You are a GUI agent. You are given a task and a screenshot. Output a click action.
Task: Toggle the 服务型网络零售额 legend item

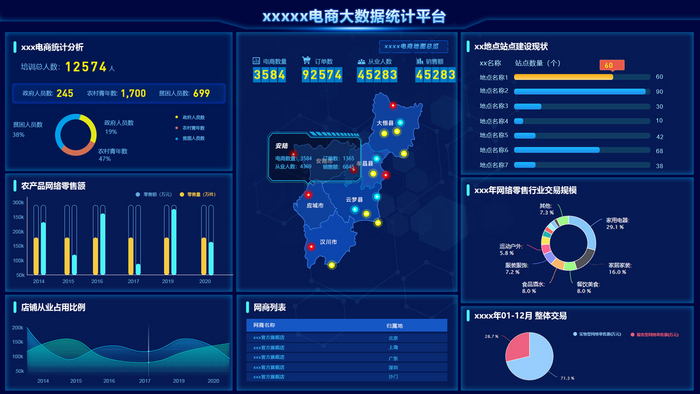[654, 334]
